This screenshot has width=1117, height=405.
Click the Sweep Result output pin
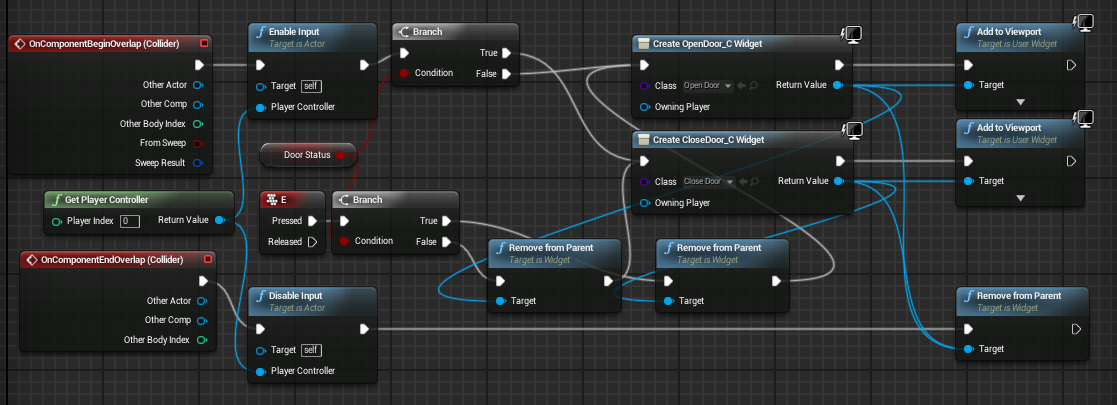tap(198, 162)
